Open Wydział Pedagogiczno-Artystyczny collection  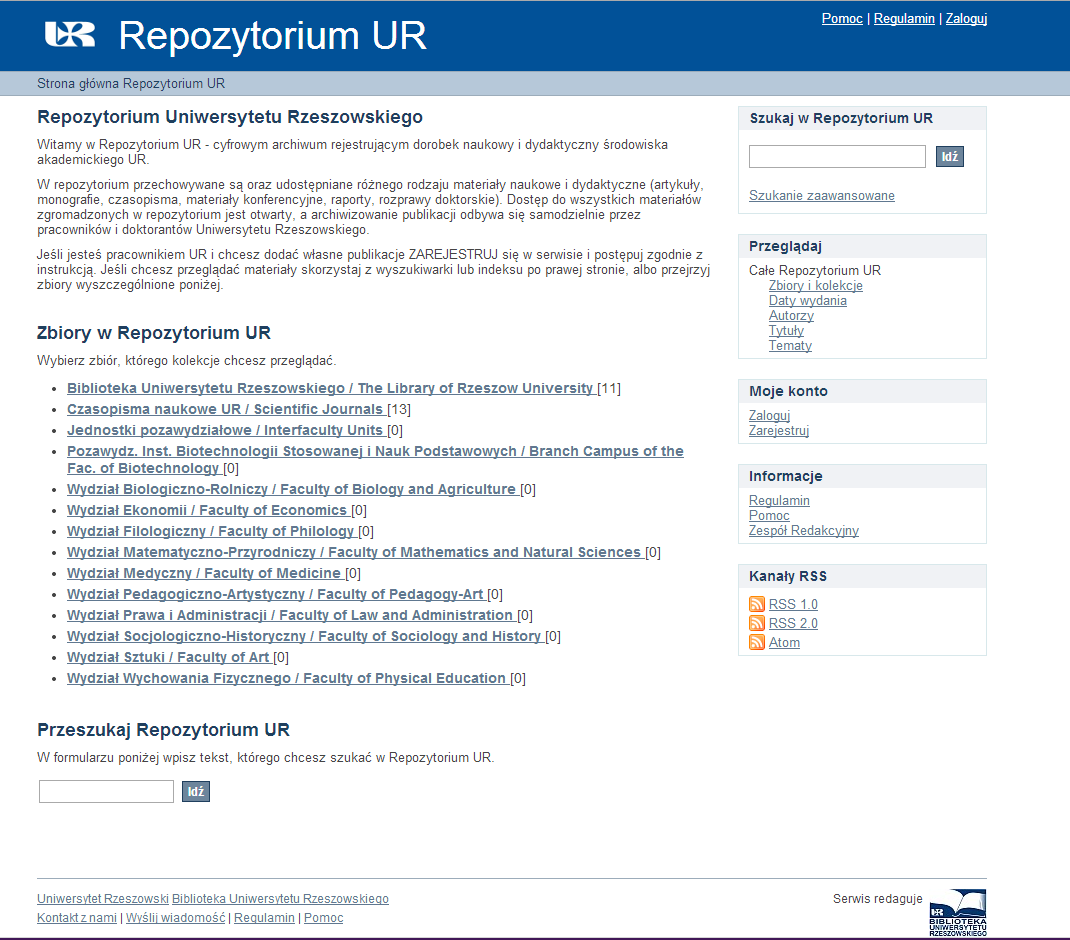276,595
